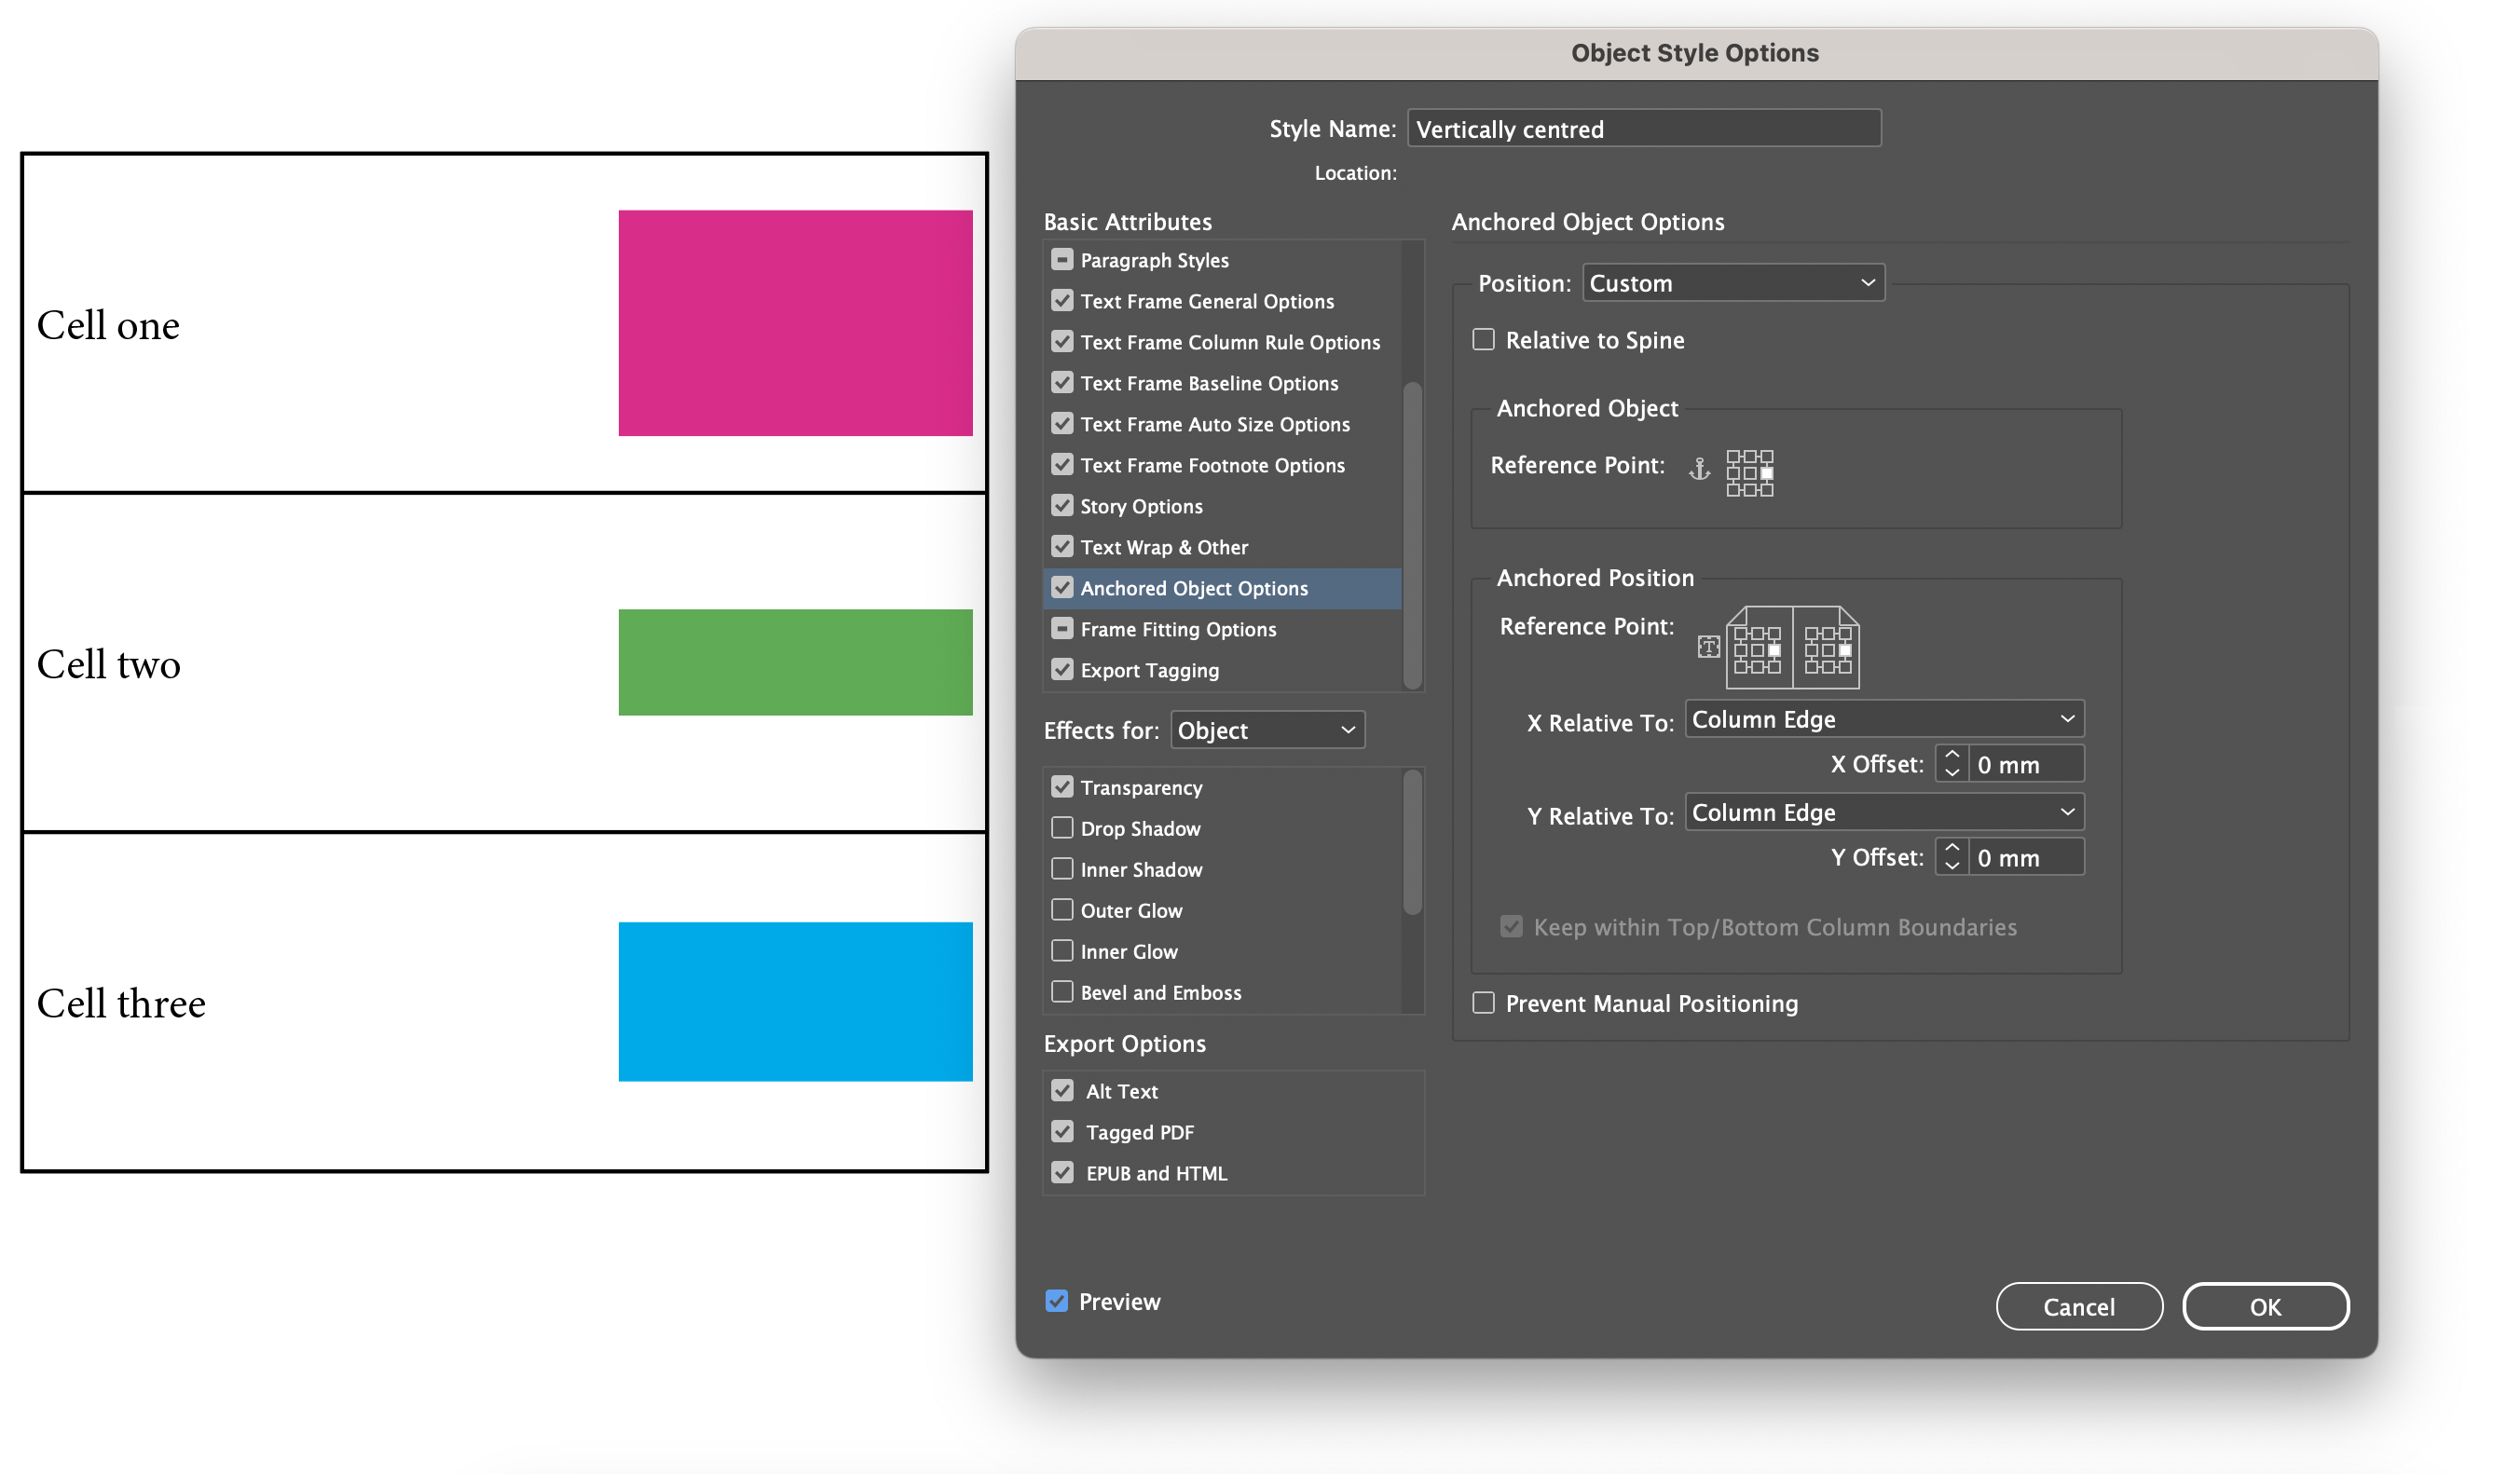Screen dimensions: 2520x1474
Task: Select center reference point on left page proxy
Action: tap(1758, 651)
